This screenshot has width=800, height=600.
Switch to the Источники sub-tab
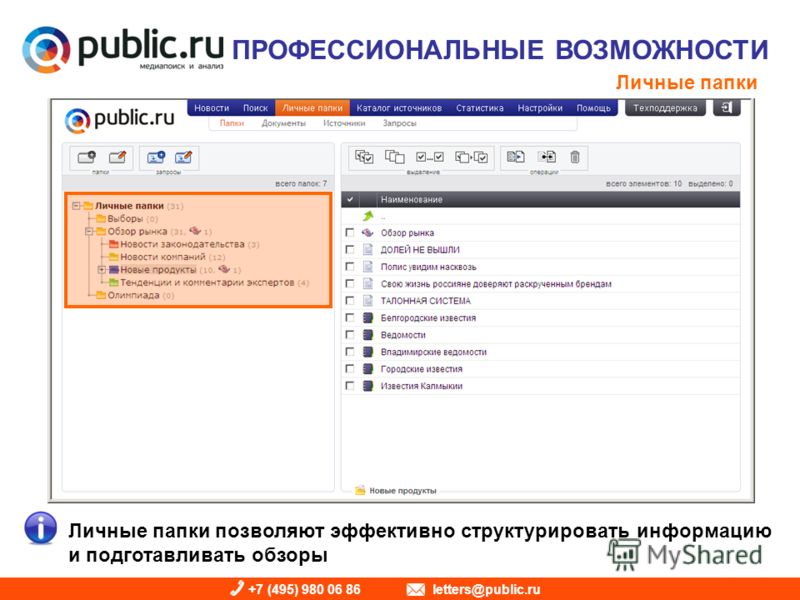pyautogui.click(x=344, y=123)
